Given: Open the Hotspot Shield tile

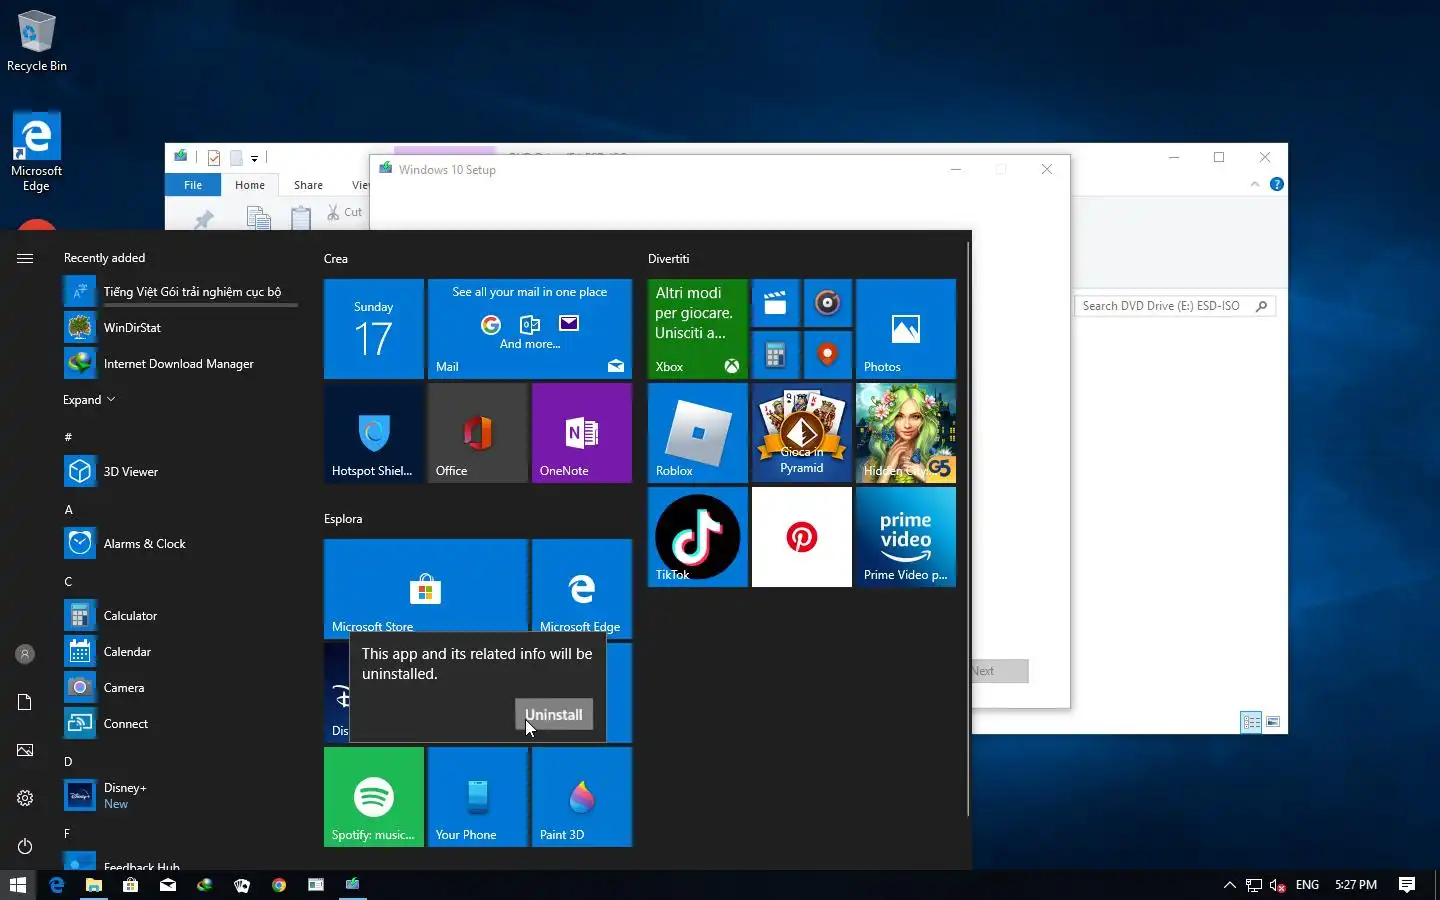Looking at the screenshot, I should (x=374, y=433).
